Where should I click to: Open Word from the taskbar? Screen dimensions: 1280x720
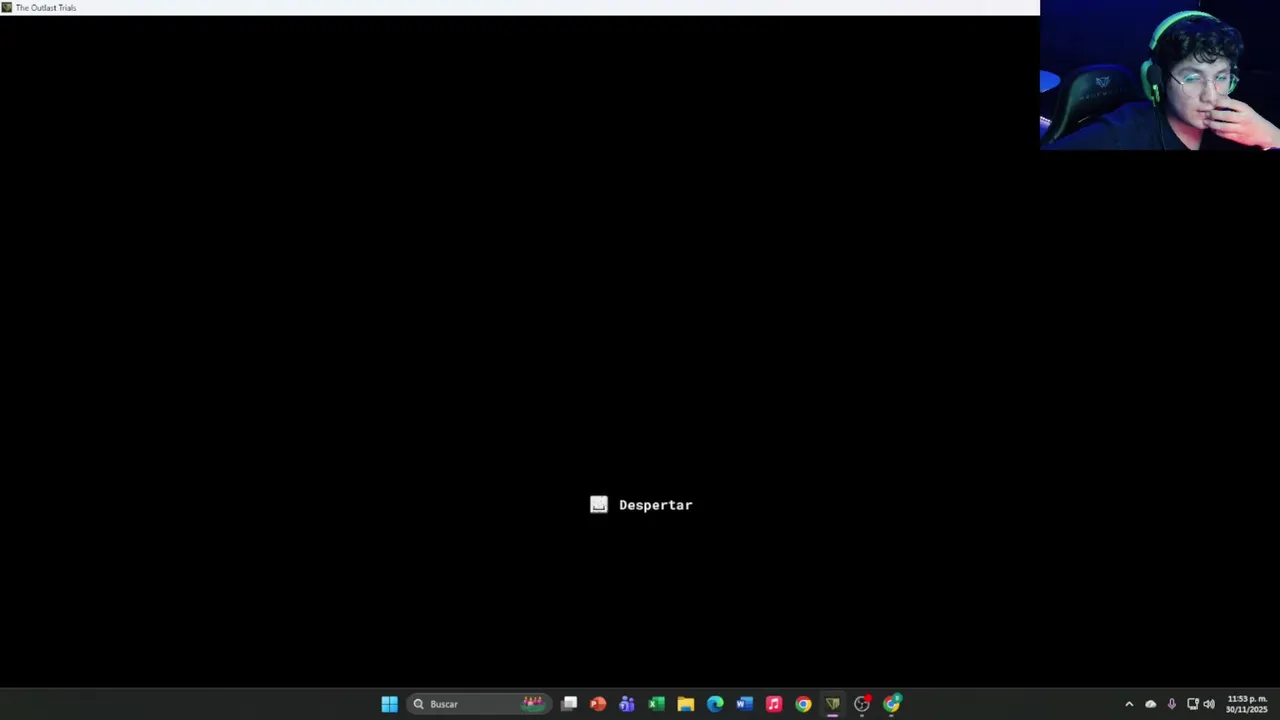click(x=744, y=704)
